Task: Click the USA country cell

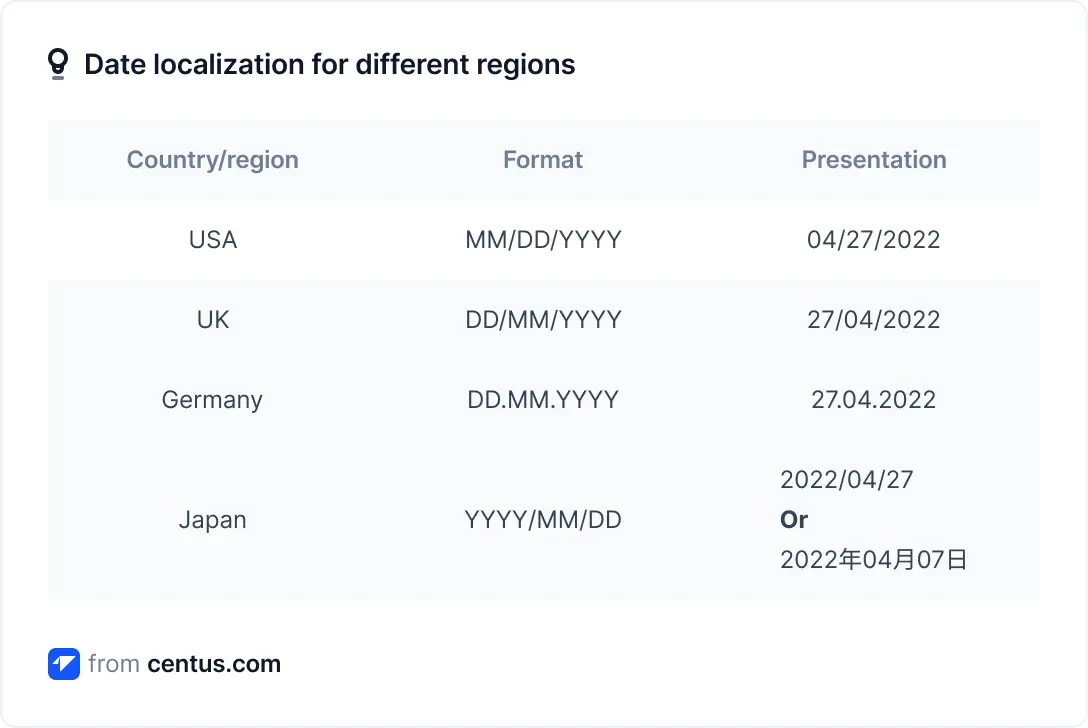Action: click(213, 240)
